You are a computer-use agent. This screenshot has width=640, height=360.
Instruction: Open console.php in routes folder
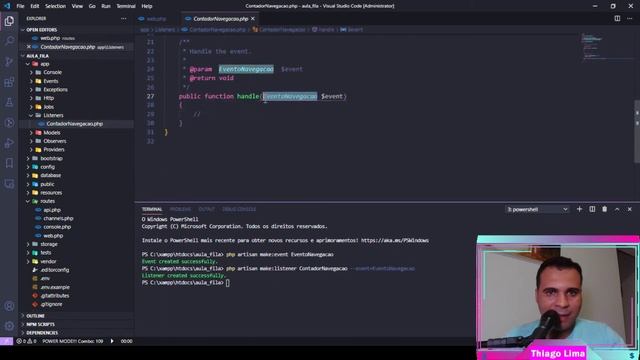click(57, 227)
